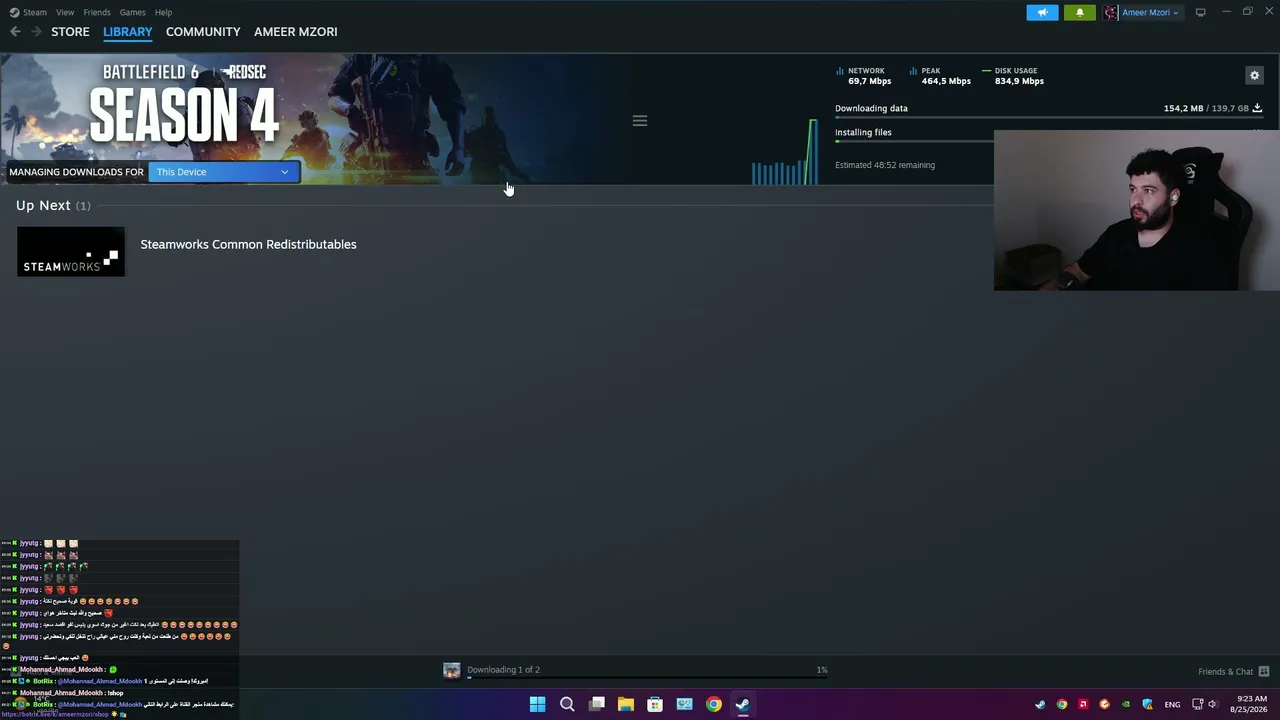Open Microsoft Store from the taskbar
The height and width of the screenshot is (720, 1280).
point(655,704)
